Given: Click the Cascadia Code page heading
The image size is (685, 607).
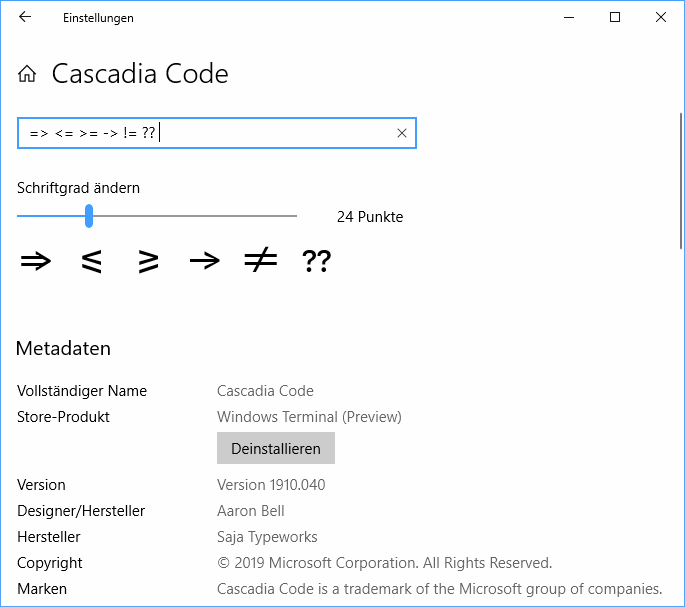Looking at the screenshot, I should (140, 74).
